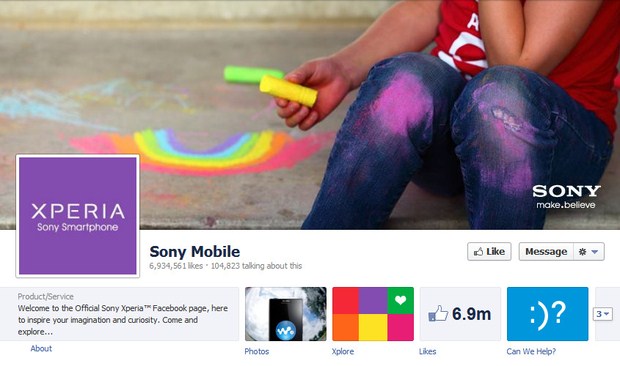Viewport: 620px width, 366px height.
Task: Open the Photos label link
Action: point(257,351)
